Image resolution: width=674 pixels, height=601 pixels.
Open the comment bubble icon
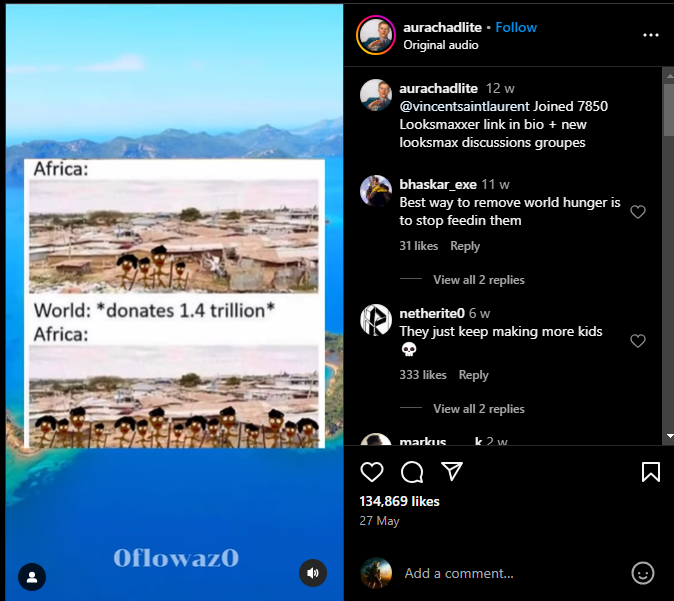pos(412,472)
